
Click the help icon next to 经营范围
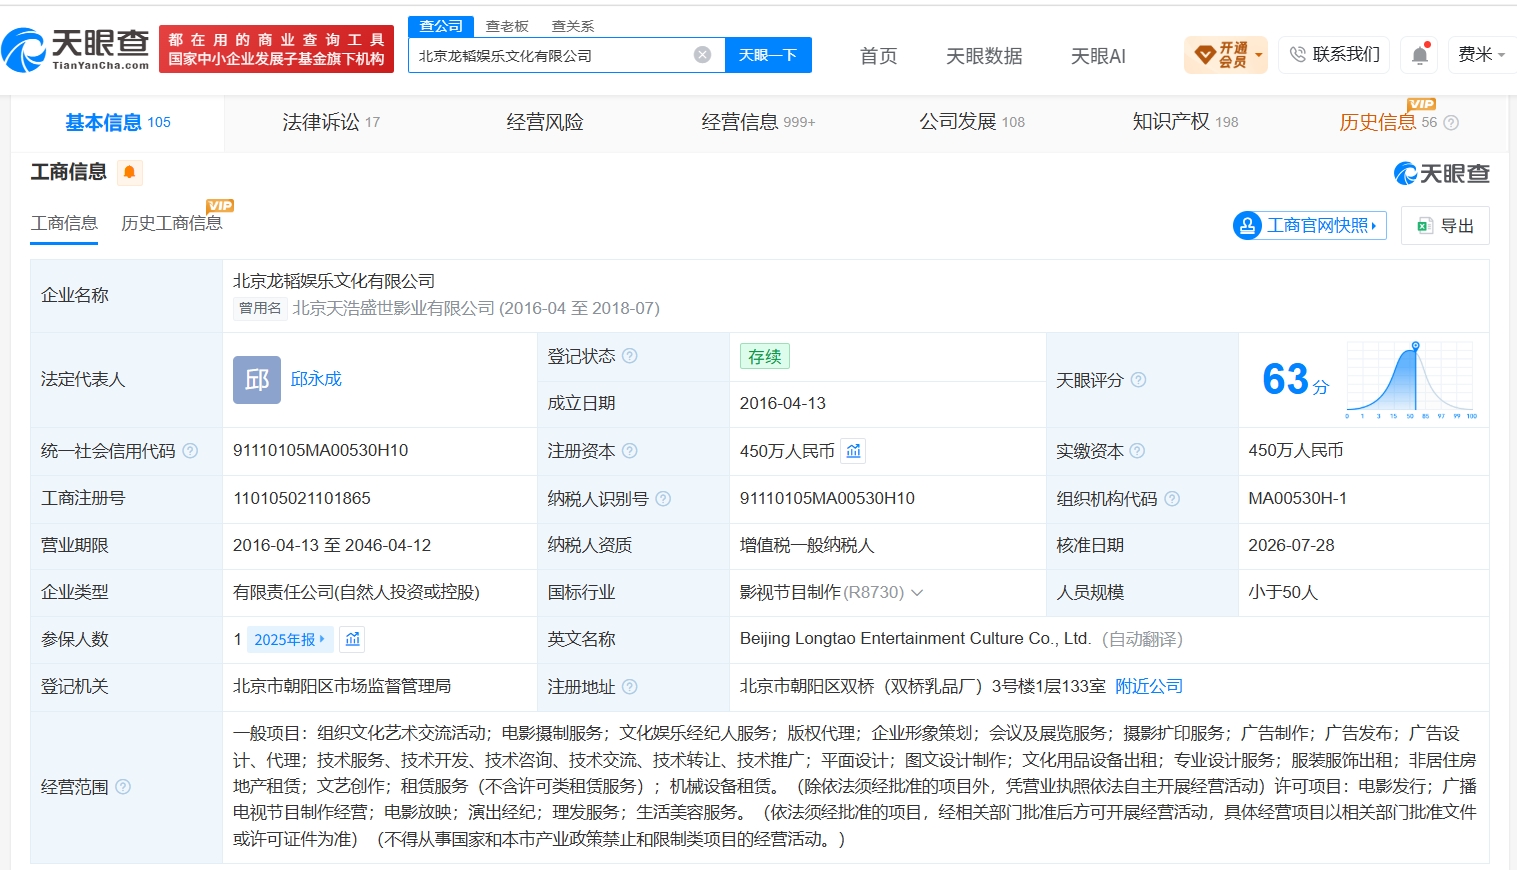[123, 787]
